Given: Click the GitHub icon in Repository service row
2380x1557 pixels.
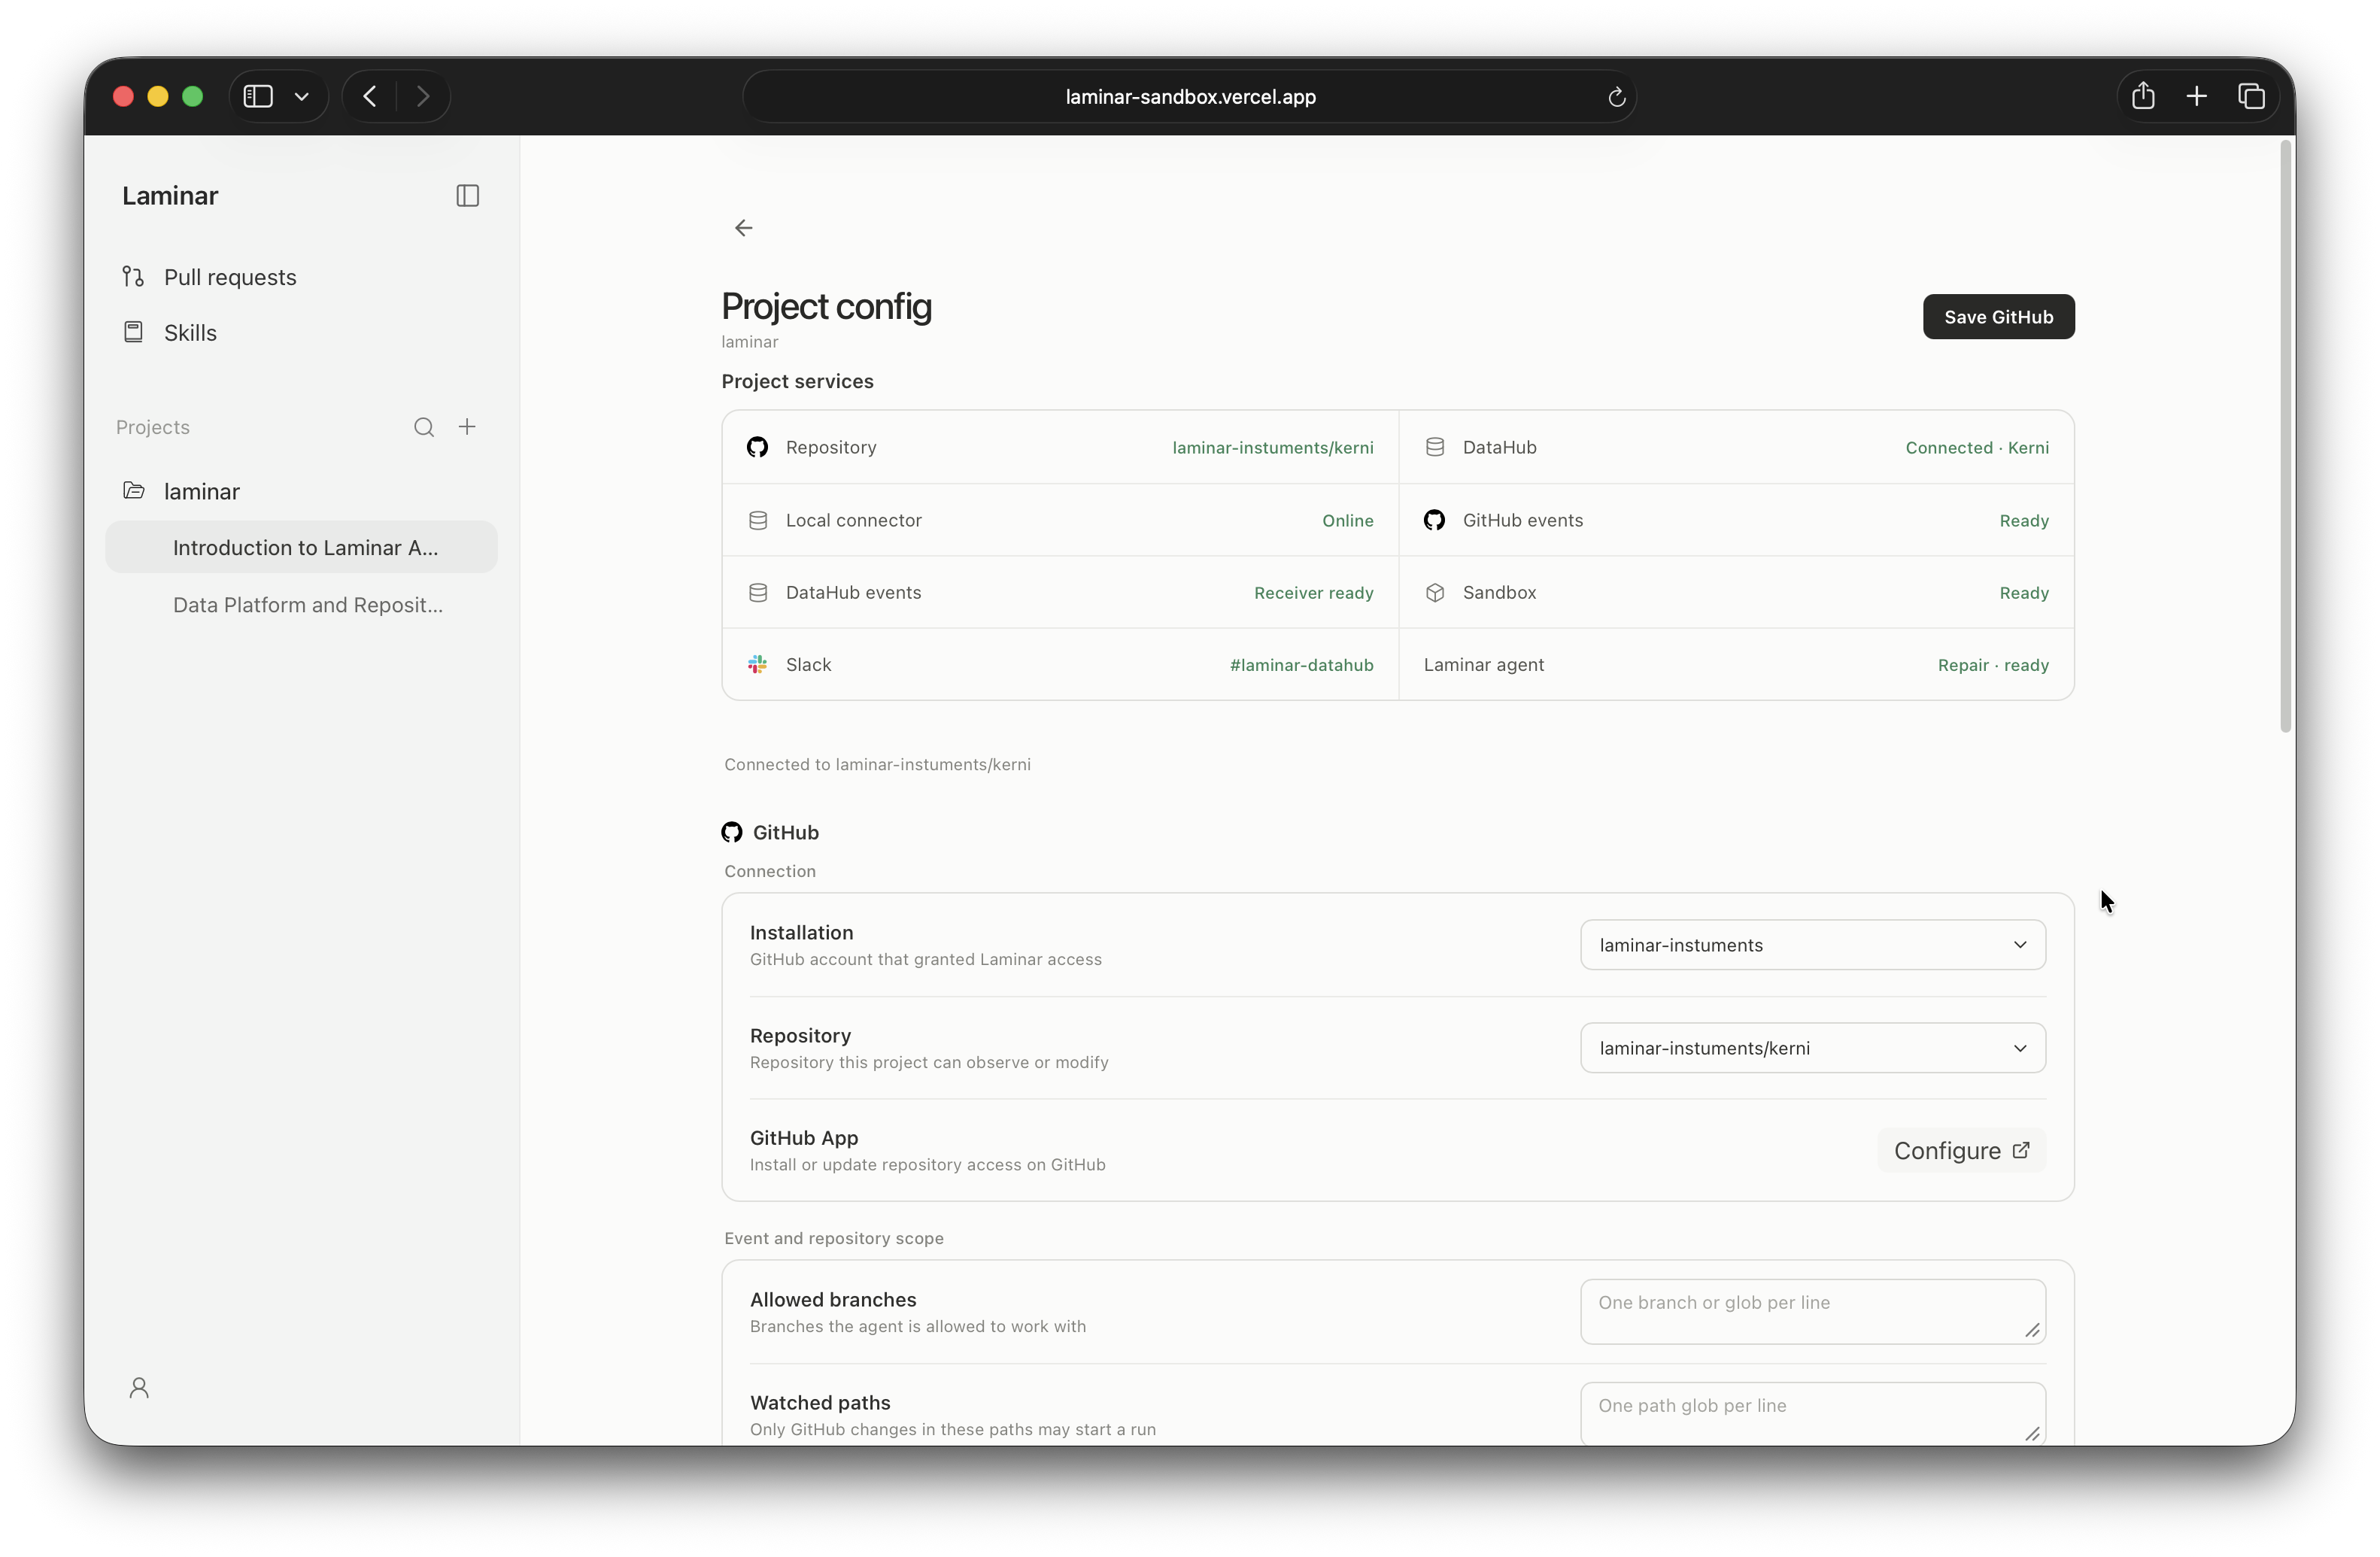Looking at the screenshot, I should (x=758, y=447).
